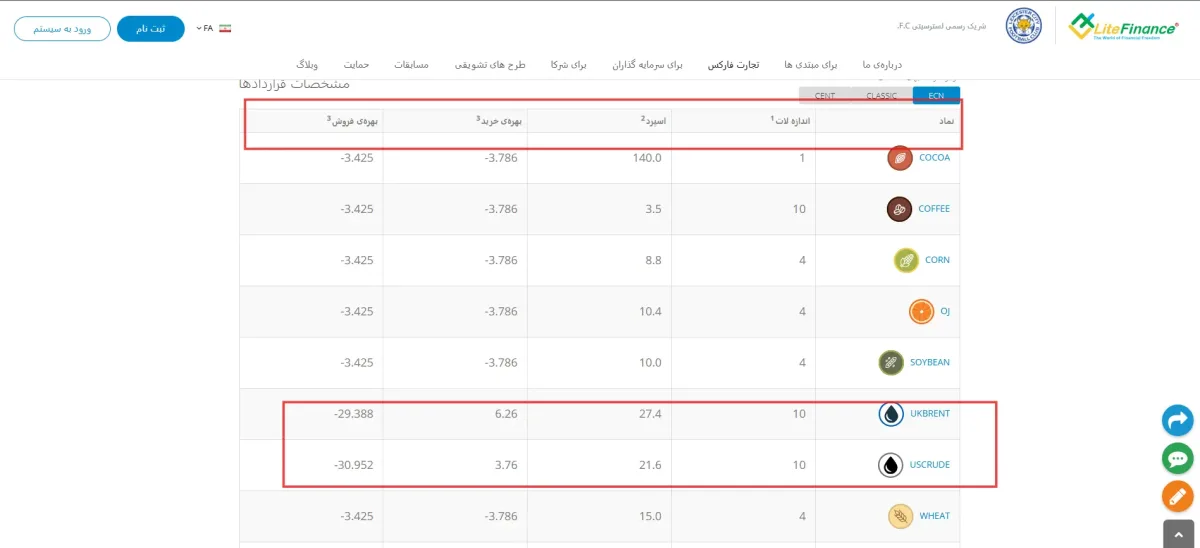Open the OJ symbol link

click(945, 311)
